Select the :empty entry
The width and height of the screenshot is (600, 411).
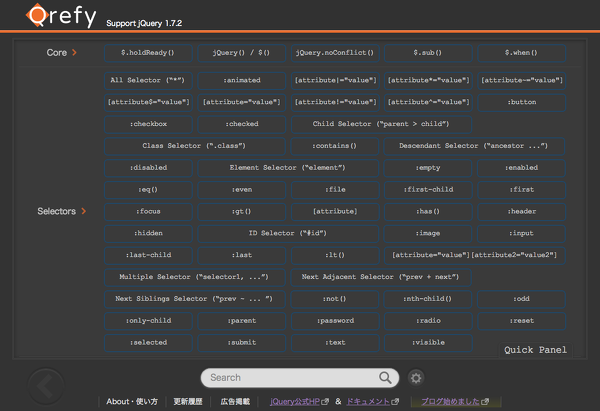pos(428,168)
